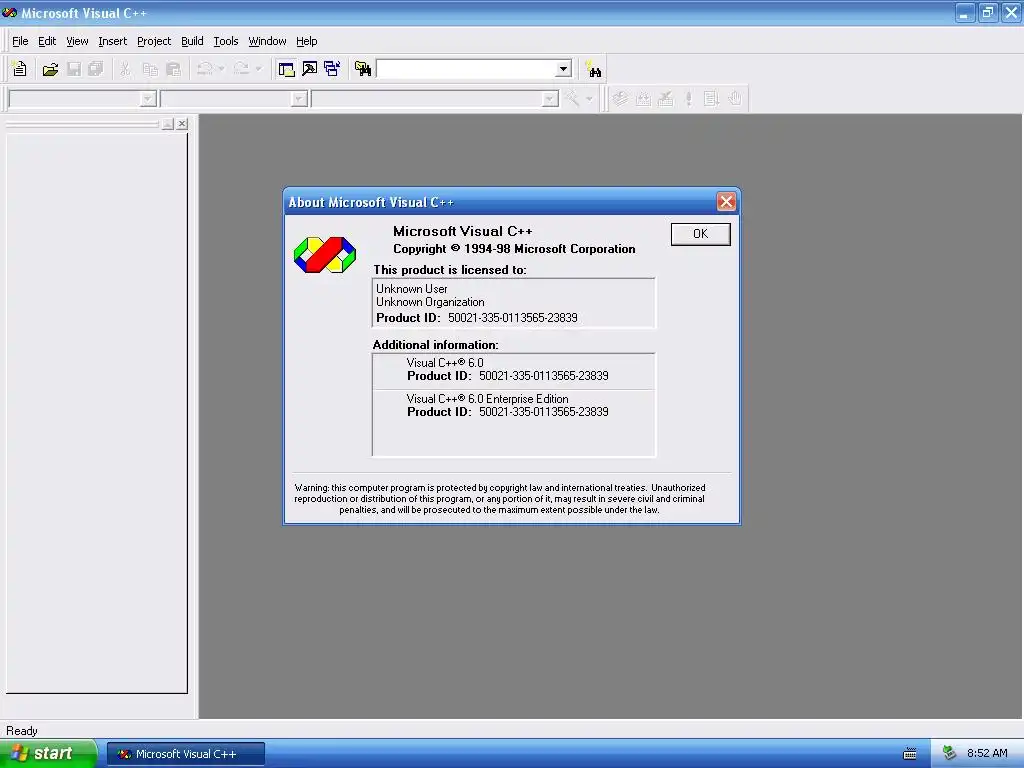Click OK in the About dialog
The height and width of the screenshot is (768, 1024).
click(x=701, y=234)
